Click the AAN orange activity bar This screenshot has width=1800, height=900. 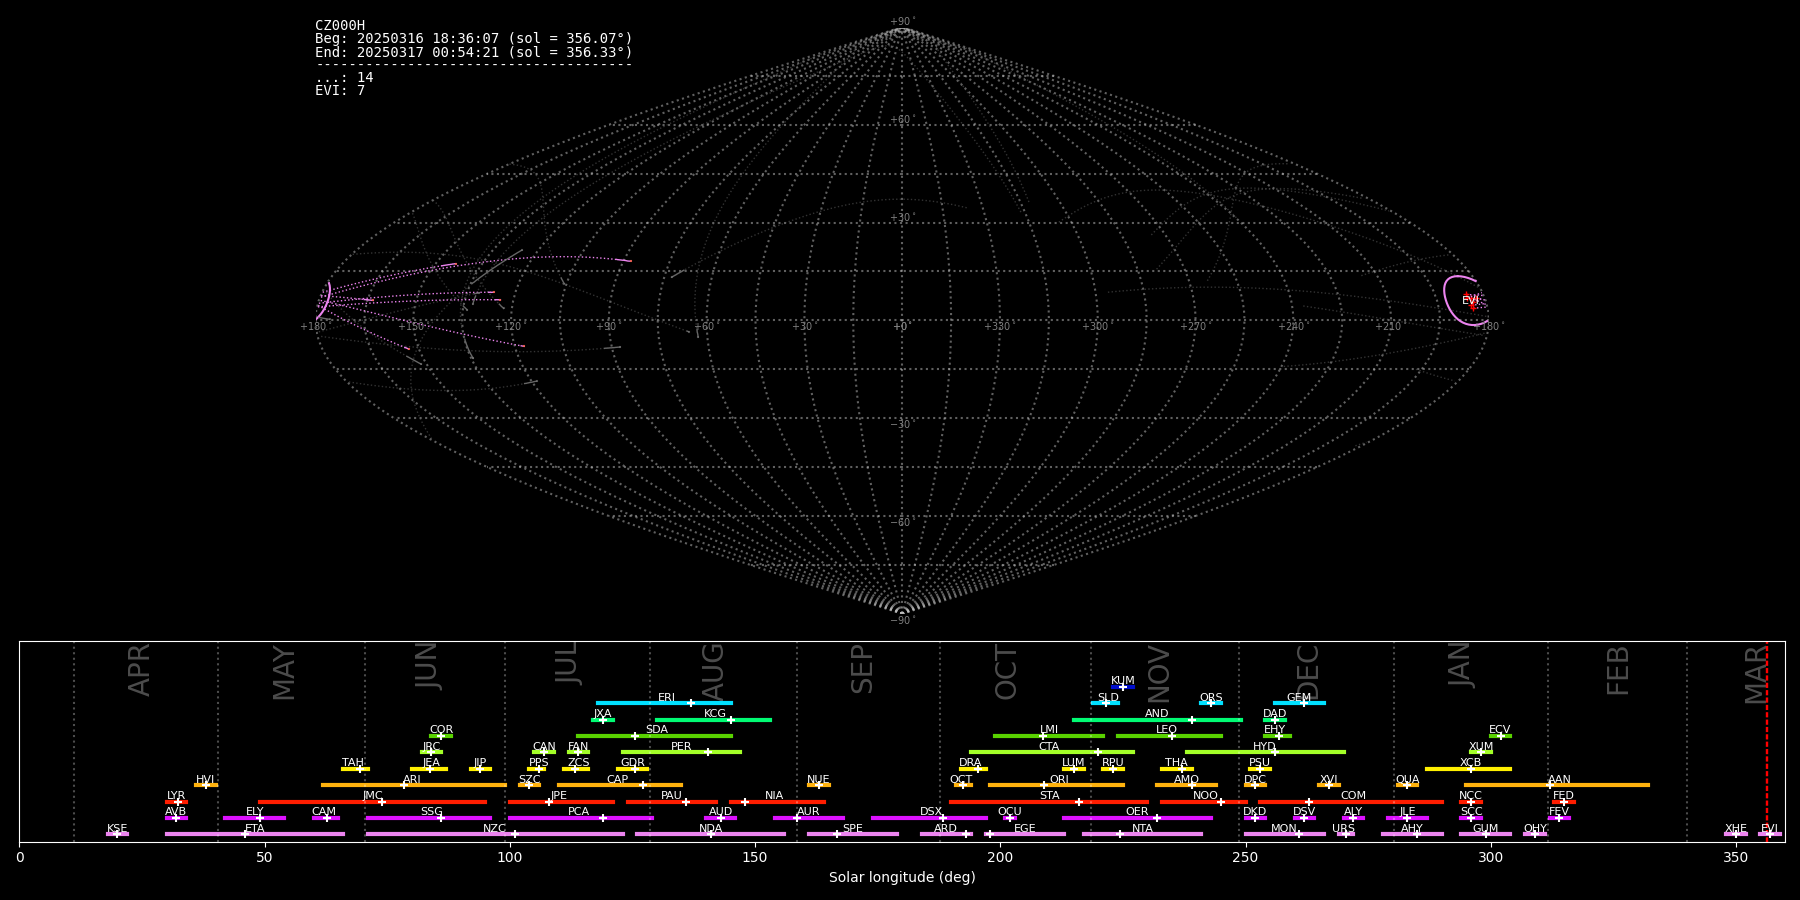1557,785
